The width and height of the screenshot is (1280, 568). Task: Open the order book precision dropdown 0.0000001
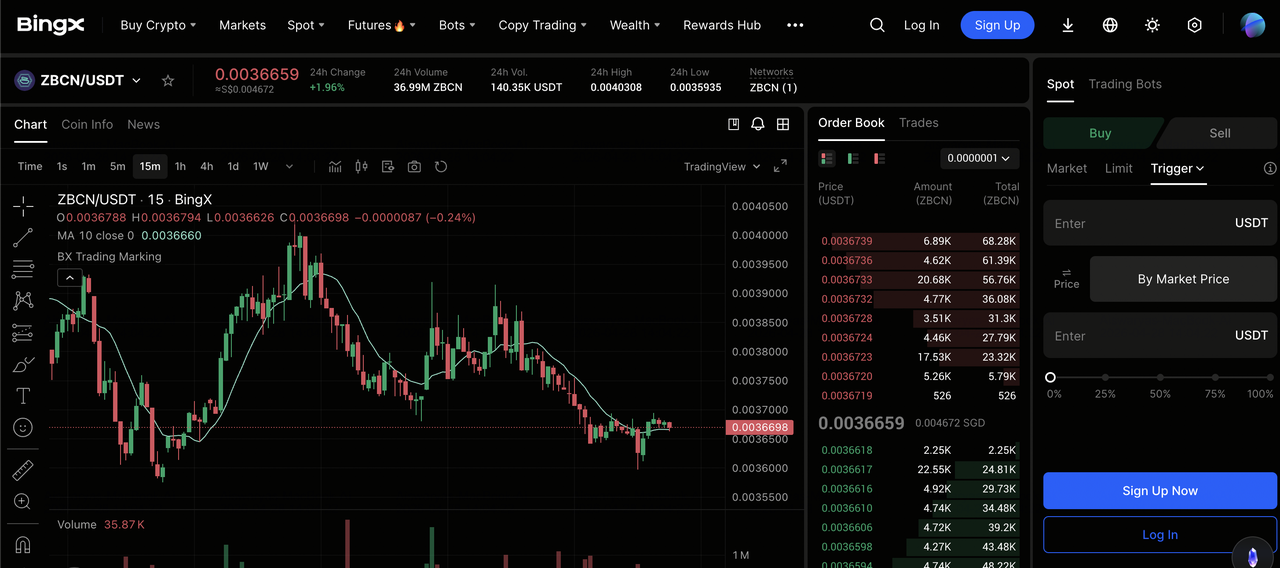click(979, 158)
